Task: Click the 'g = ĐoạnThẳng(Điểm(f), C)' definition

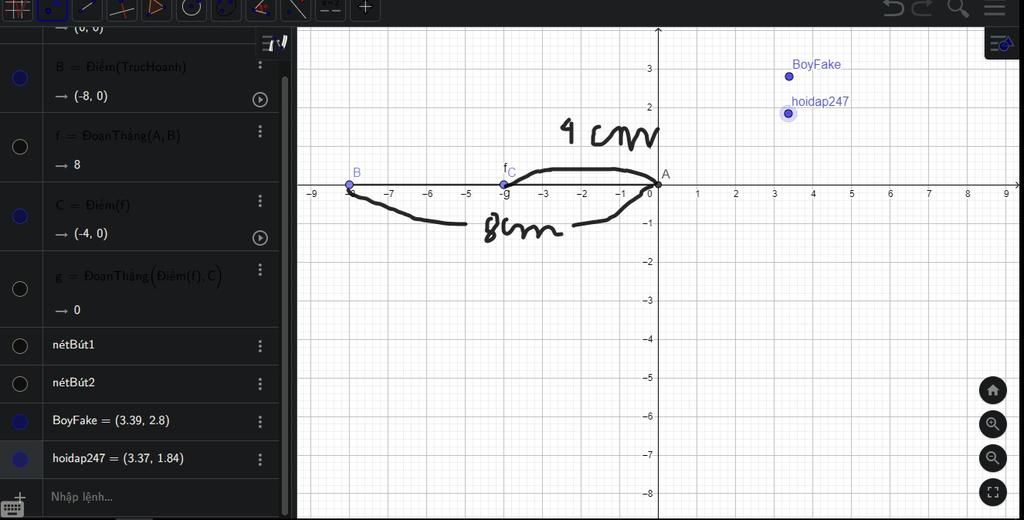Action: point(138,276)
